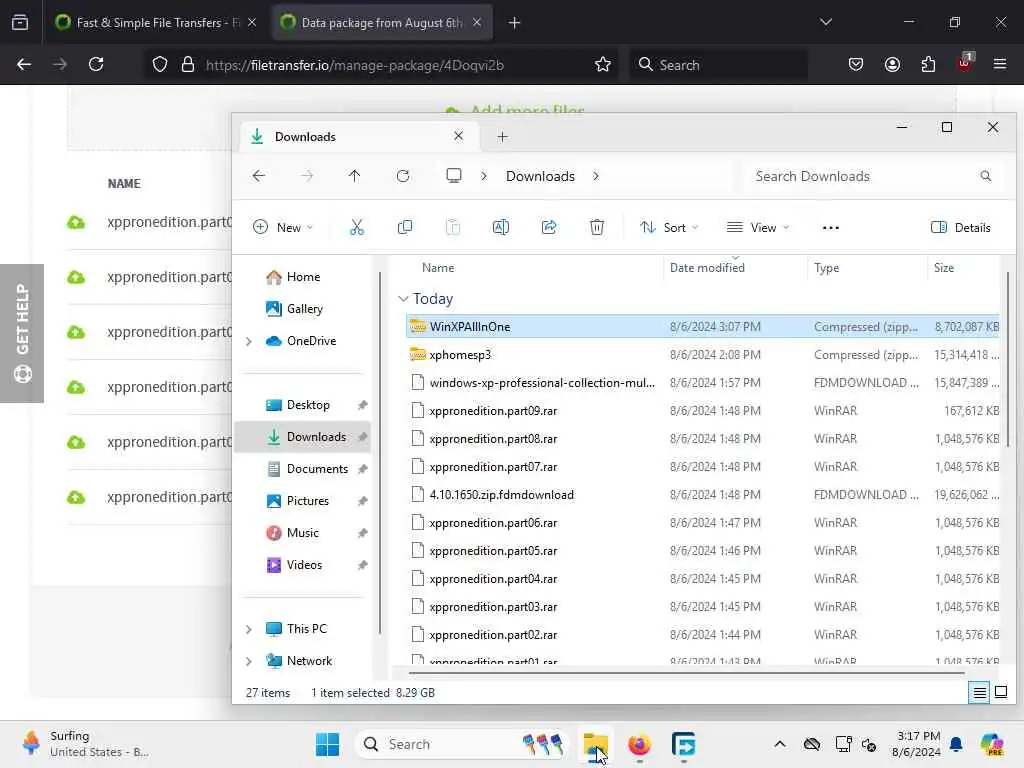Click the search magnifier in Search Downloads
Screen dimensions: 1024x768
[x=985, y=176]
